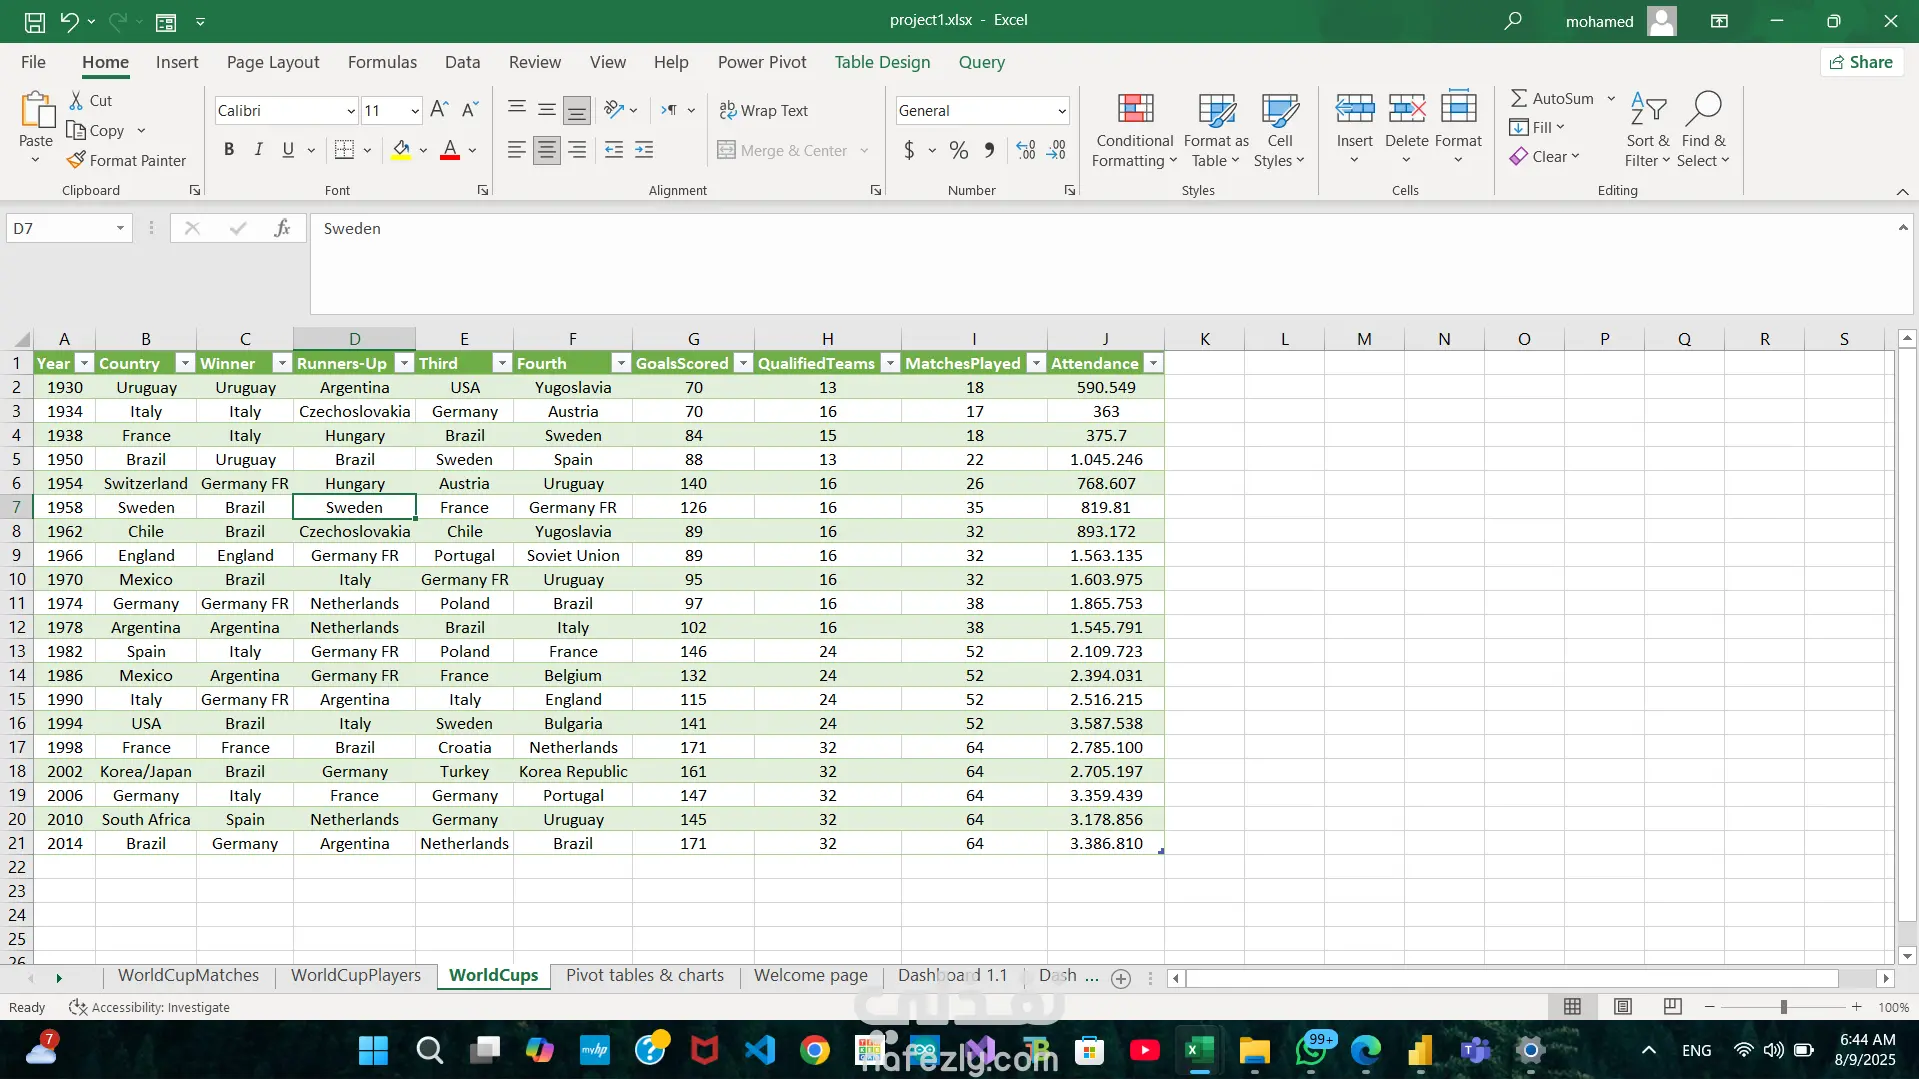Click Increase Indent icon
Screen dimensions: 1919x1079
[x=645, y=150]
